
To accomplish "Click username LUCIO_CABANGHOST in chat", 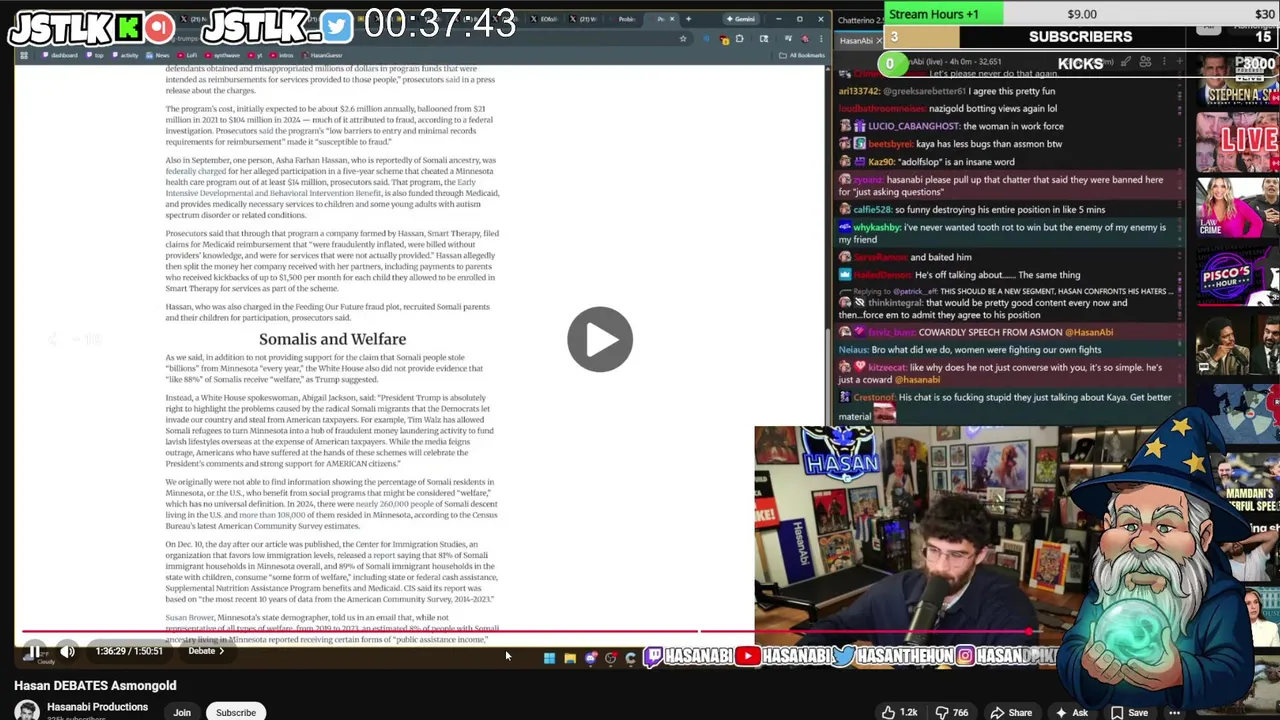I will tap(912, 126).
